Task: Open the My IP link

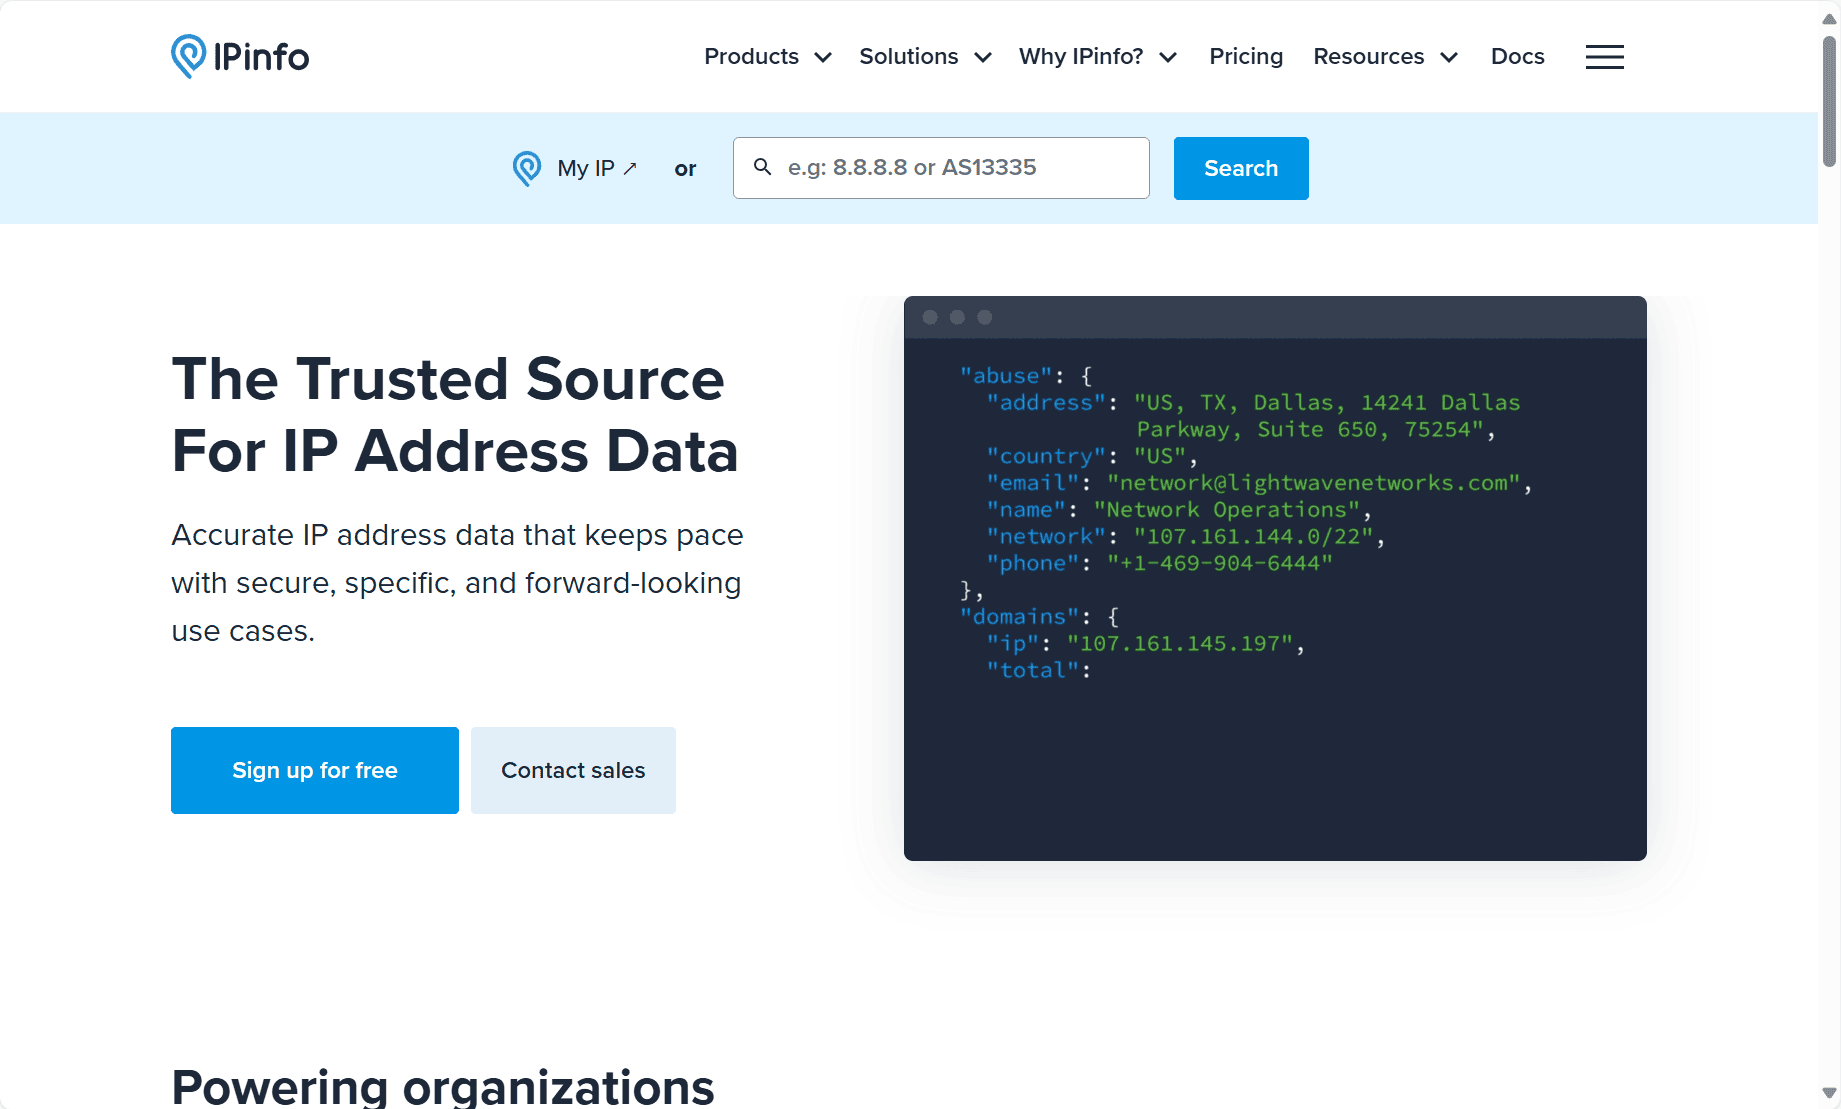Action: click(585, 168)
